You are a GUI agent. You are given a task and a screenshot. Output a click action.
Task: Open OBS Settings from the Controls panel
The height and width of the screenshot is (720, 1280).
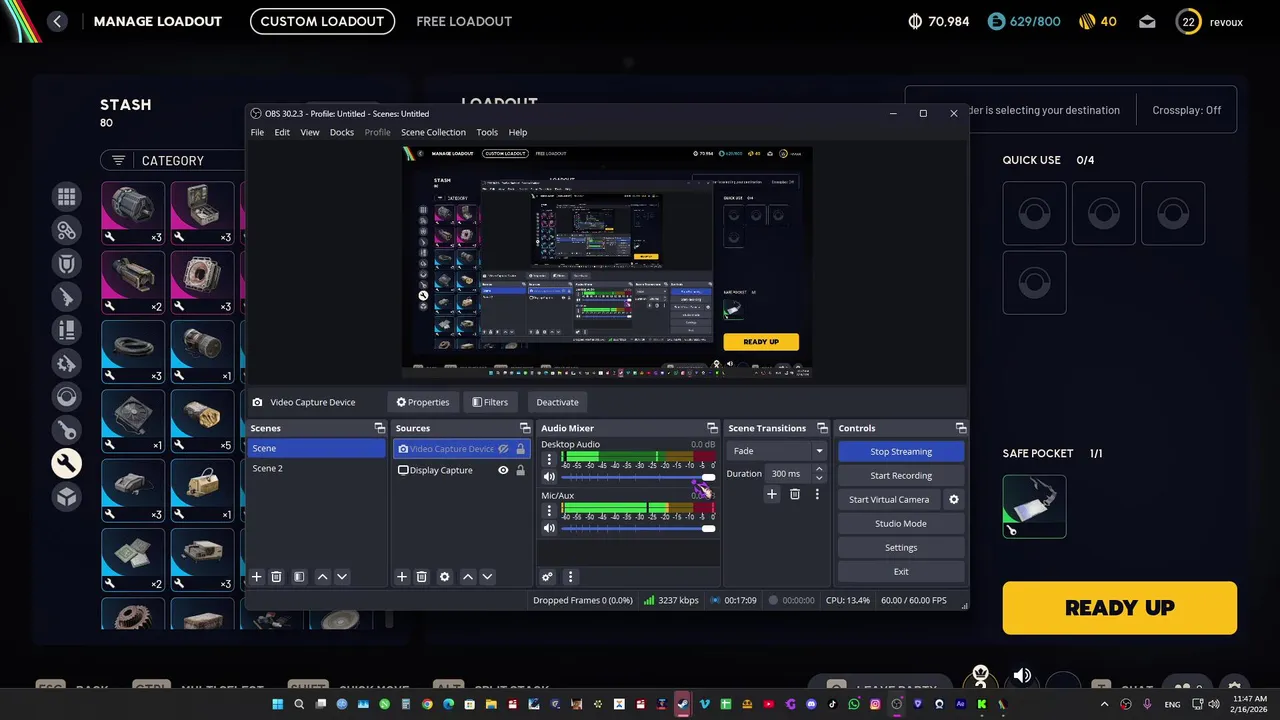pyautogui.click(x=901, y=548)
